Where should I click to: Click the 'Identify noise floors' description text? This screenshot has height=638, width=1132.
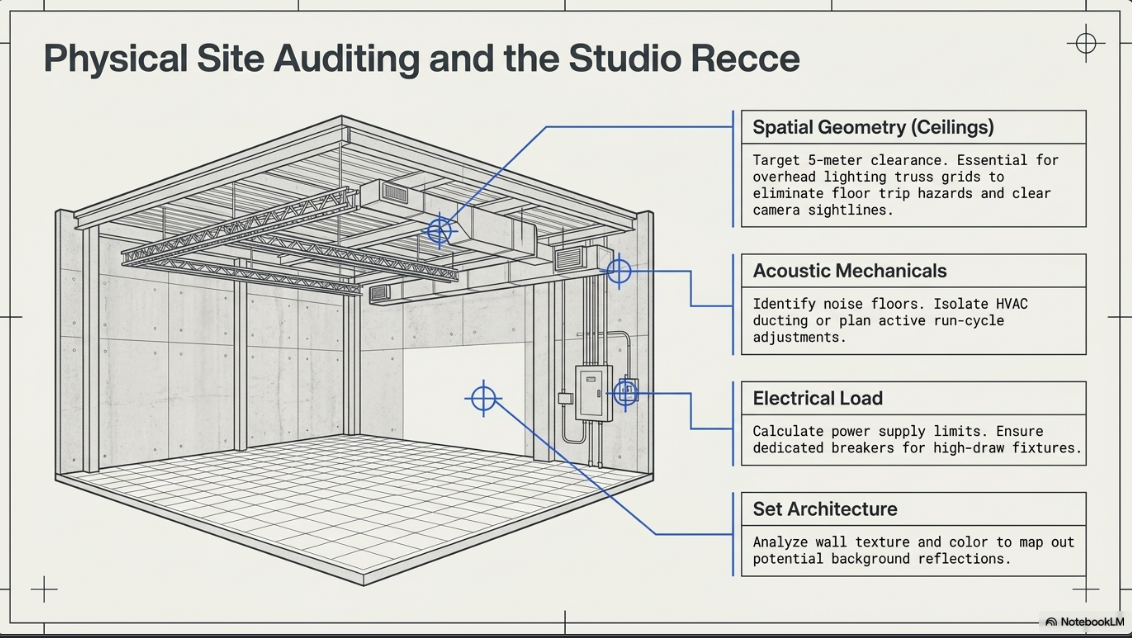pos(889,320)
